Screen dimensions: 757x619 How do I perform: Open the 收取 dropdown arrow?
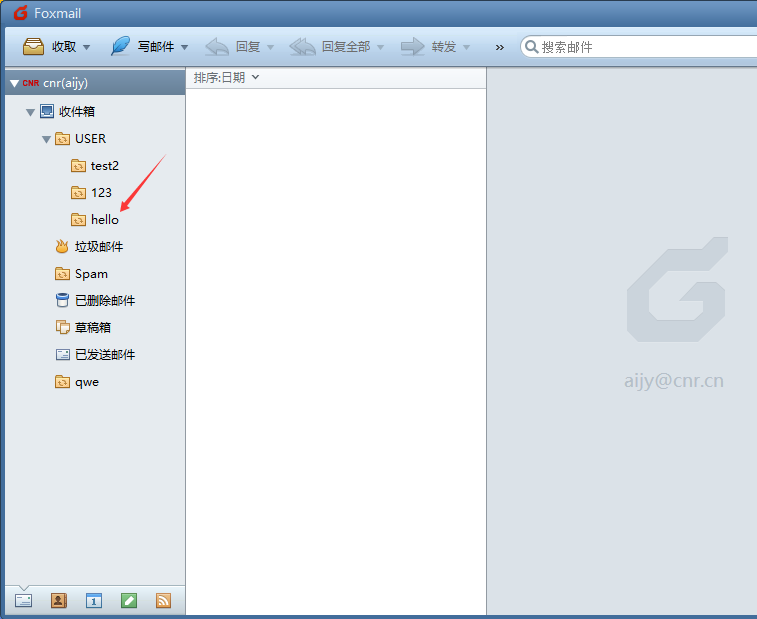click(86, 47)
